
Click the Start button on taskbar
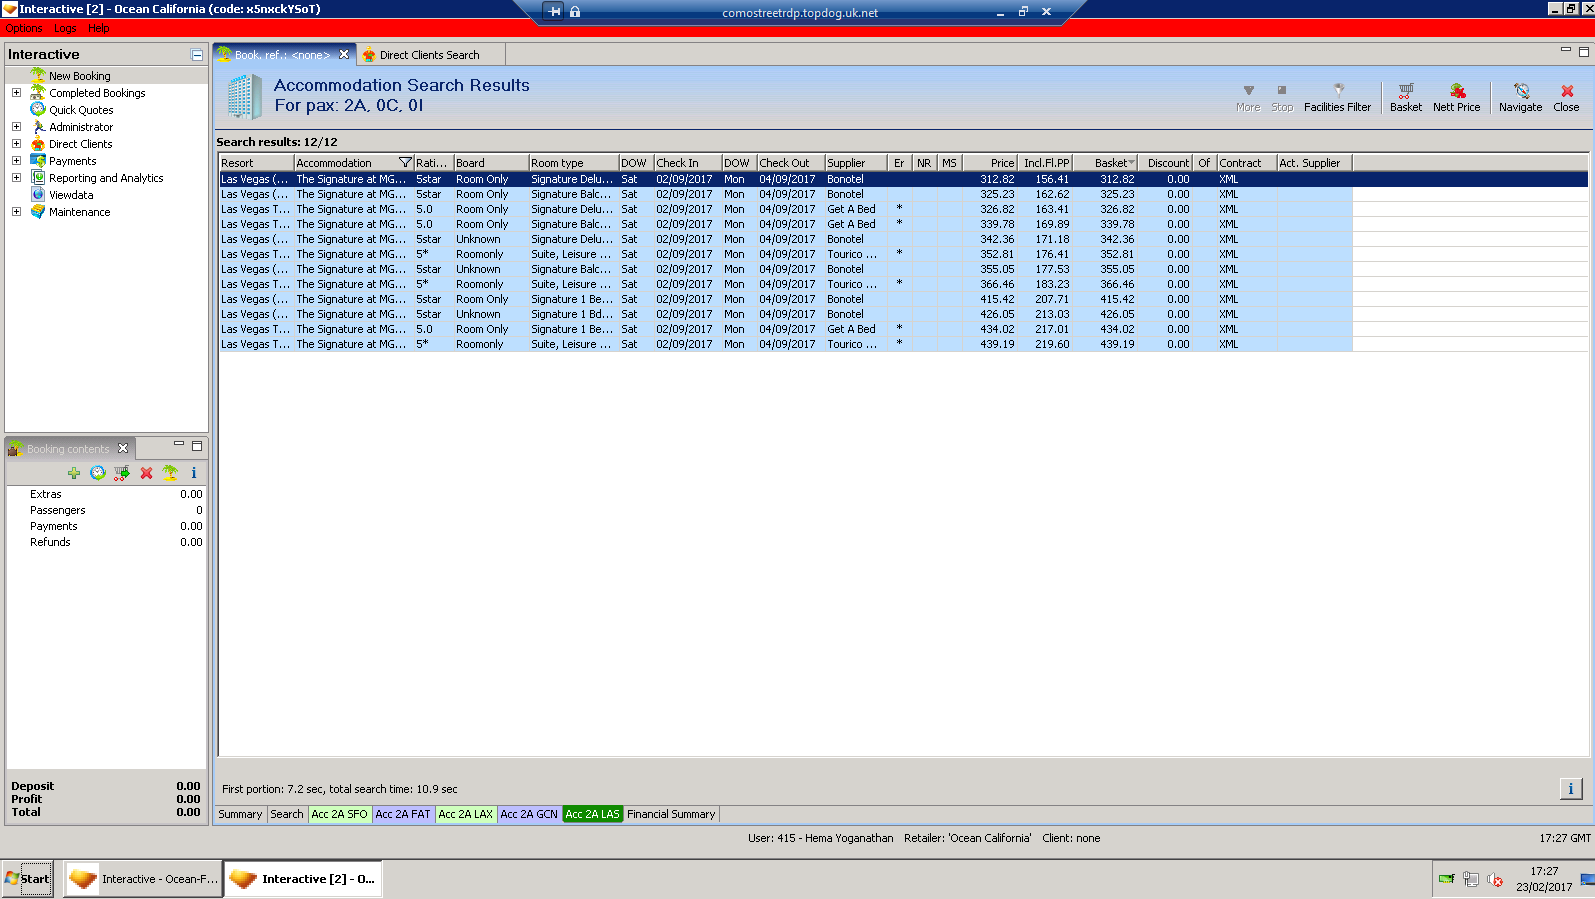tap(27, 879)
